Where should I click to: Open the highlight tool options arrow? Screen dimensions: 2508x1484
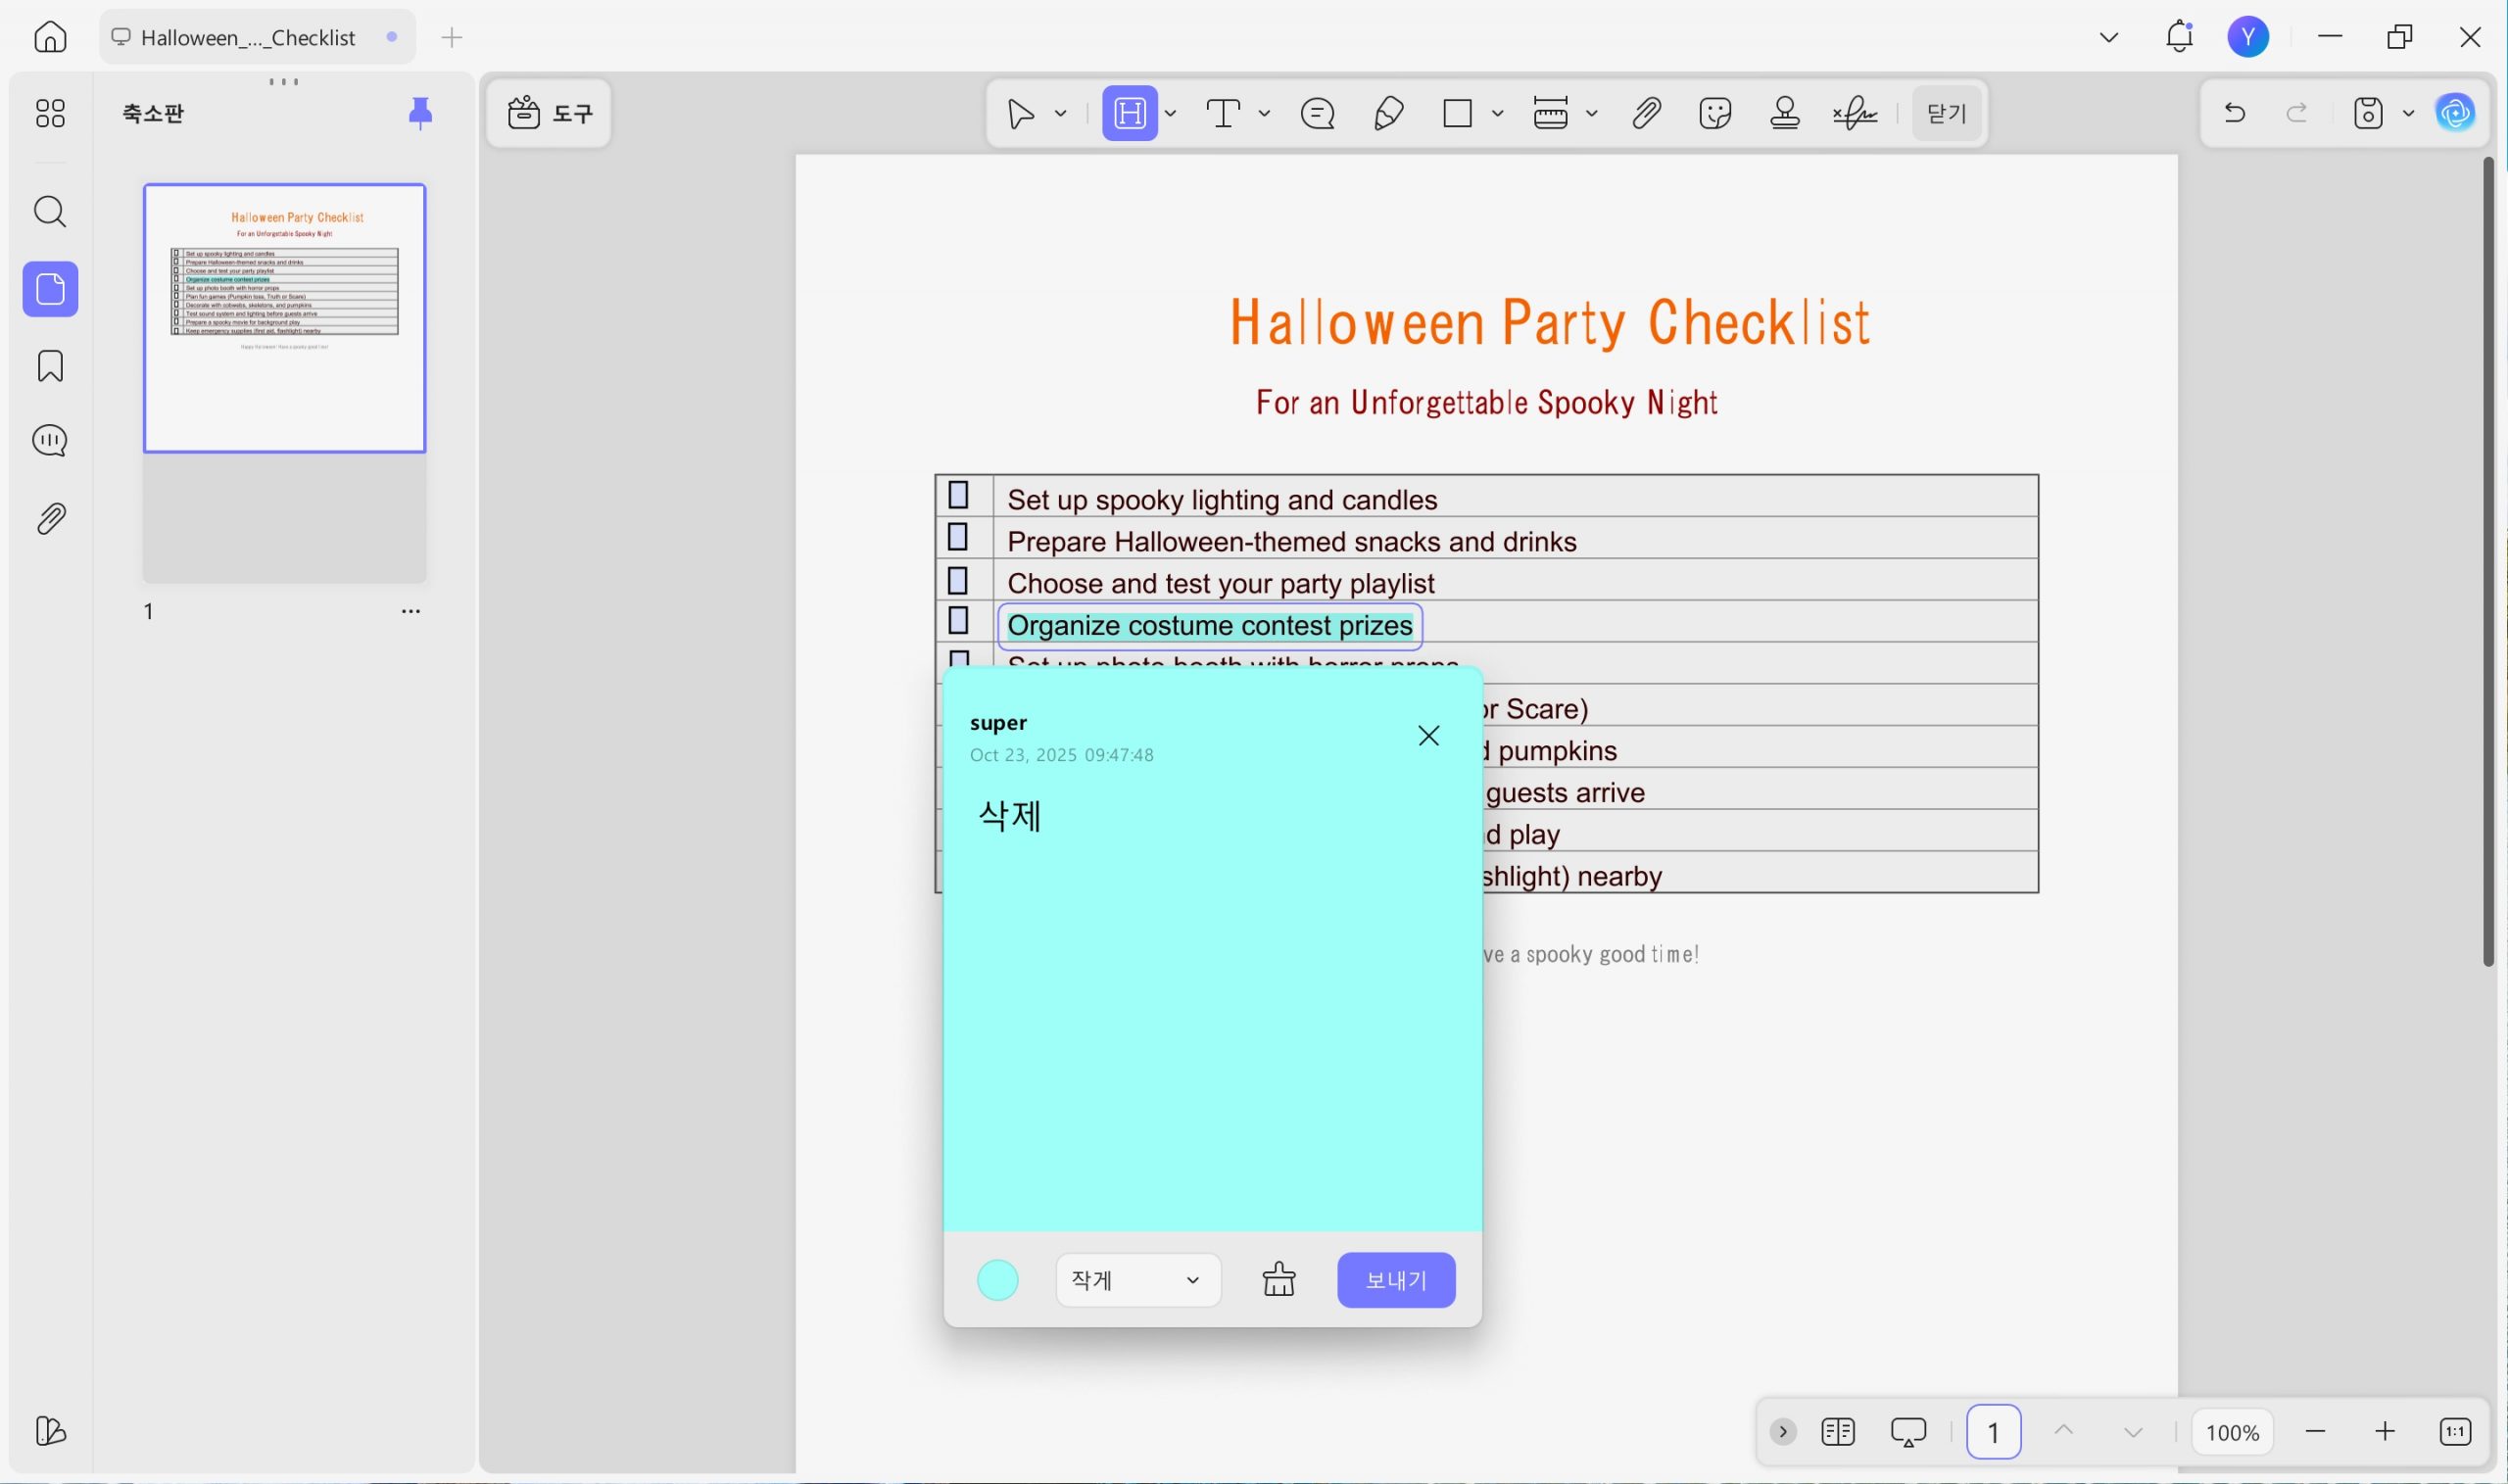tap(1171, 113)
